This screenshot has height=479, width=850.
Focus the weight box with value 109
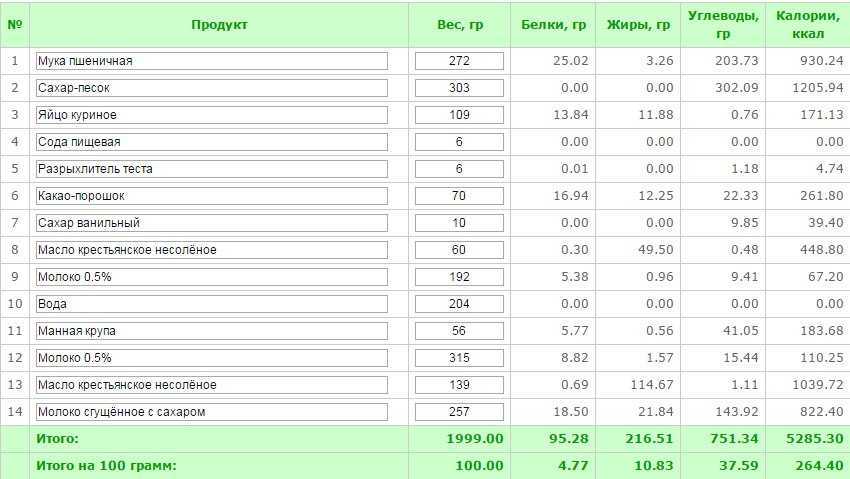click(459, 115)
